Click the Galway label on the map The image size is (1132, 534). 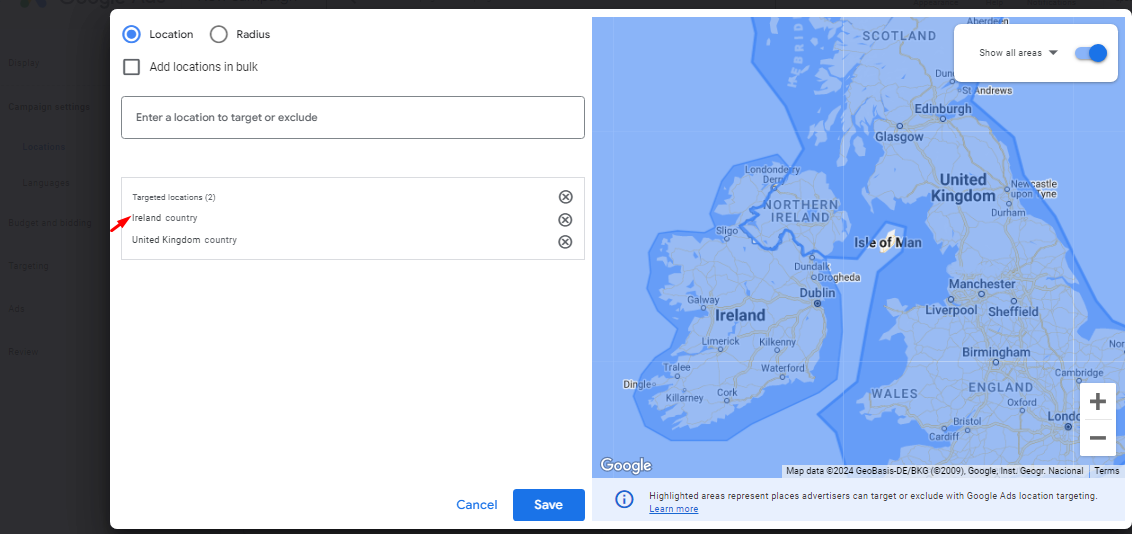702,299
